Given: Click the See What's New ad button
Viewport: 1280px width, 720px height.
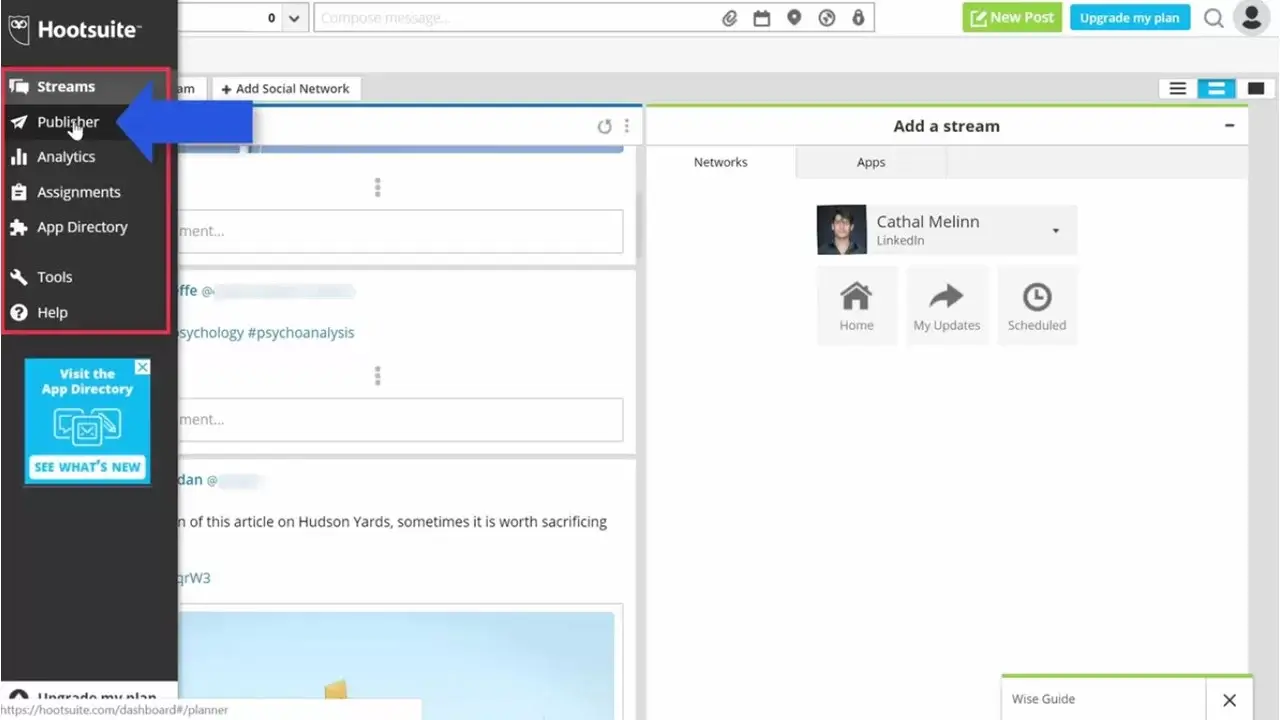Looking at the screenshot, I should coord(87,467).
